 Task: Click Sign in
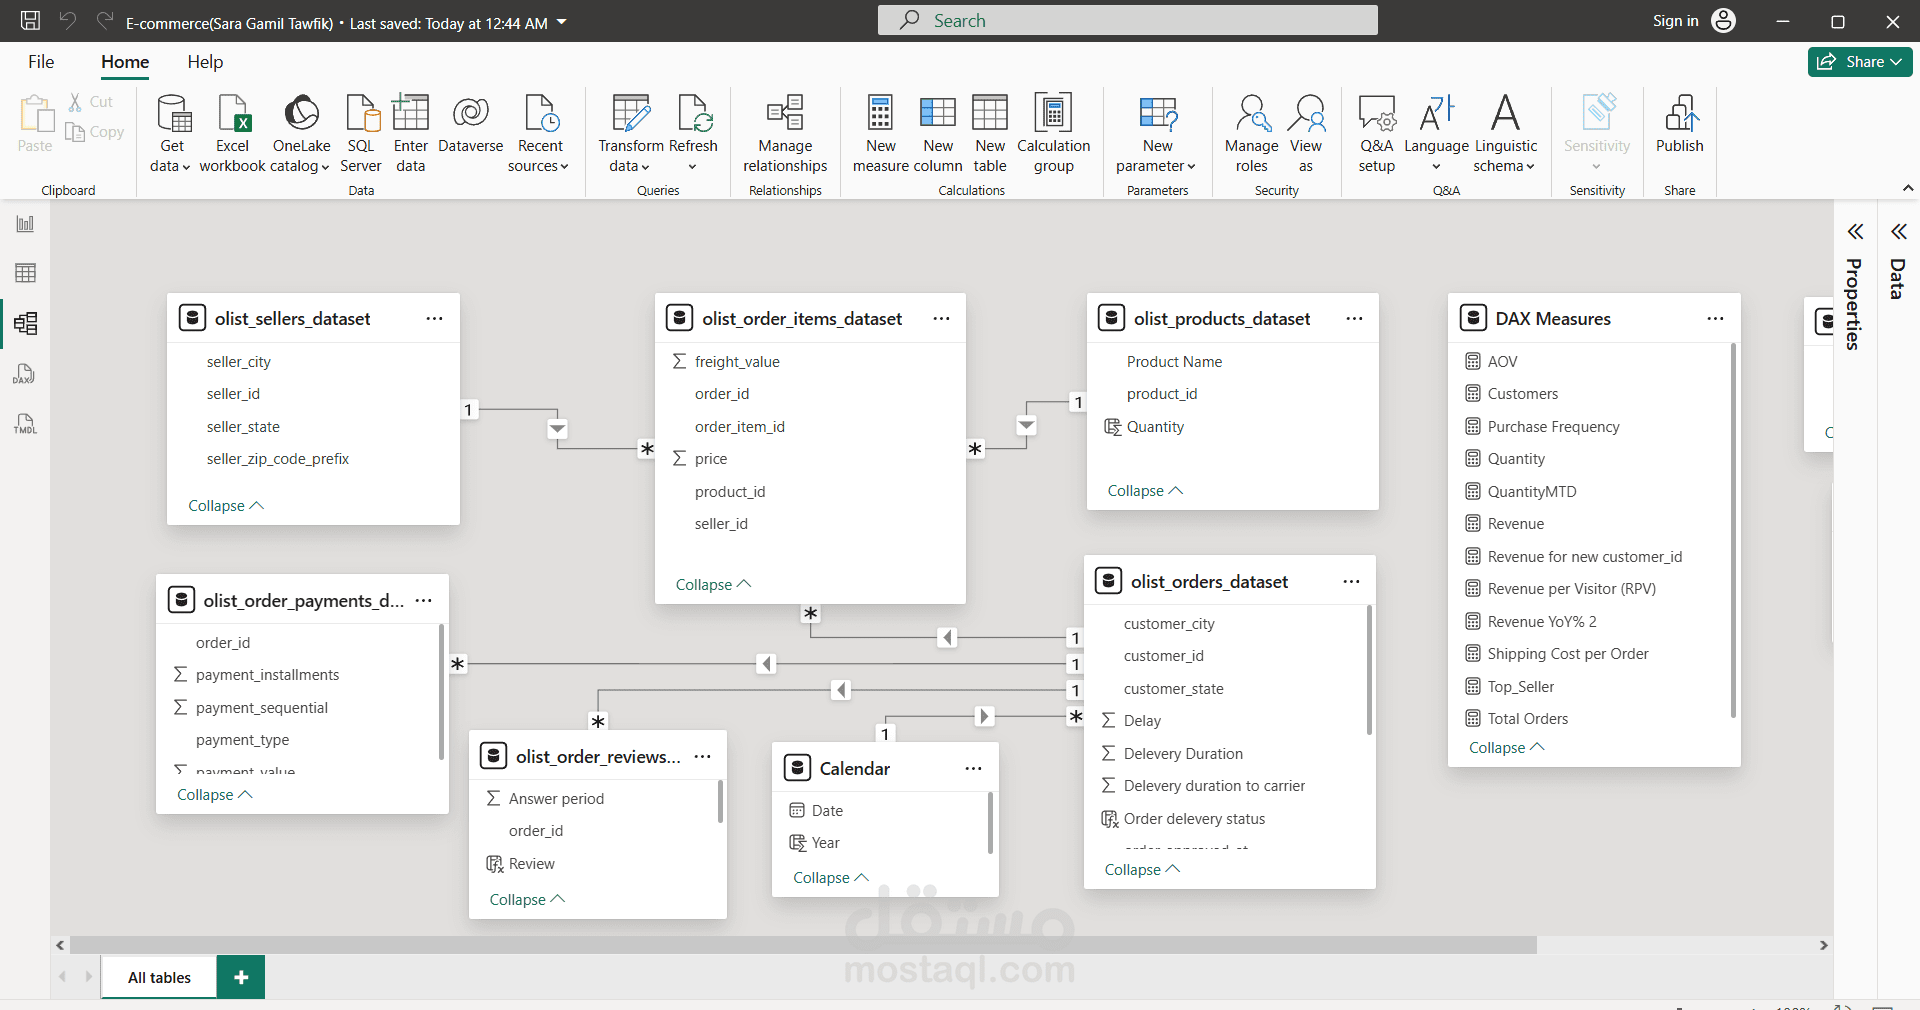(x=1675, y=21)
